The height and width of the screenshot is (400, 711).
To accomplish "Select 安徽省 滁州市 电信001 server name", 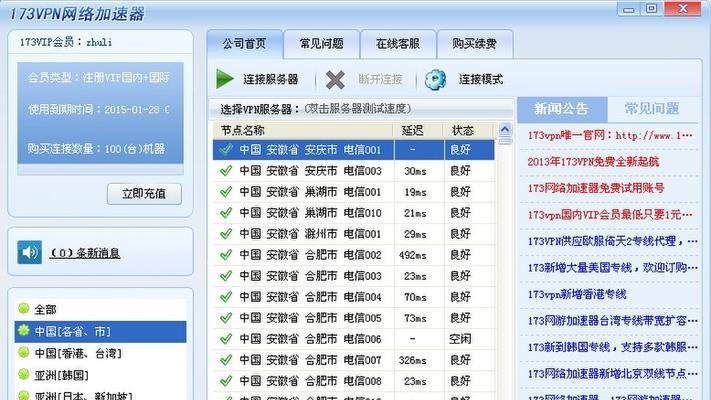I will pos(311,234).
